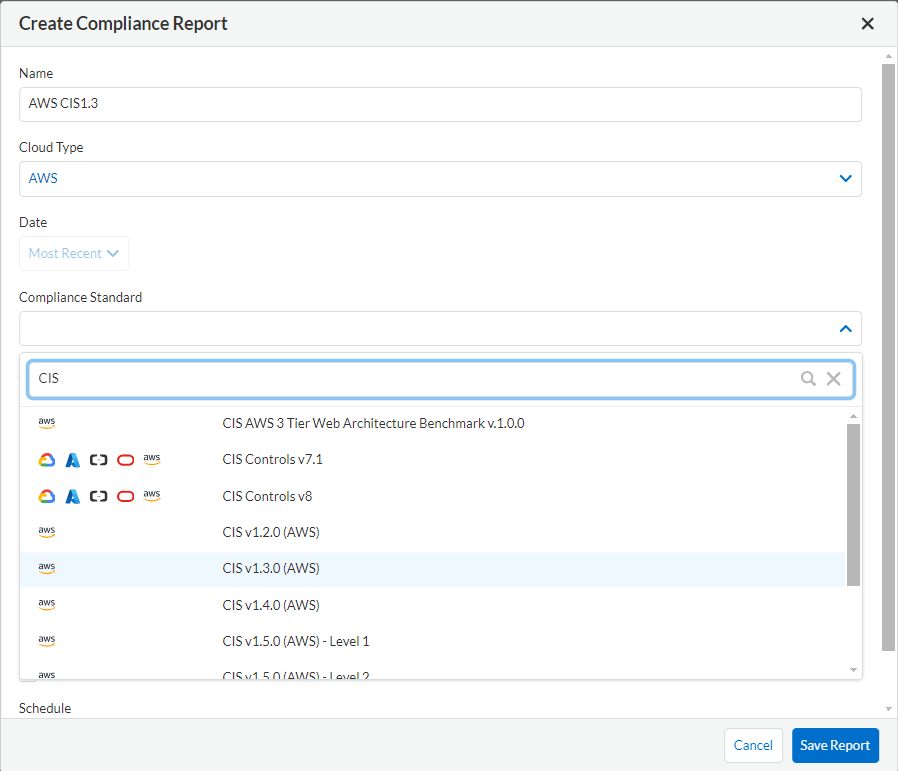
Task: Click AWS icon beside CIS v1.3.0 (AWS)
Action: point(46,568)
